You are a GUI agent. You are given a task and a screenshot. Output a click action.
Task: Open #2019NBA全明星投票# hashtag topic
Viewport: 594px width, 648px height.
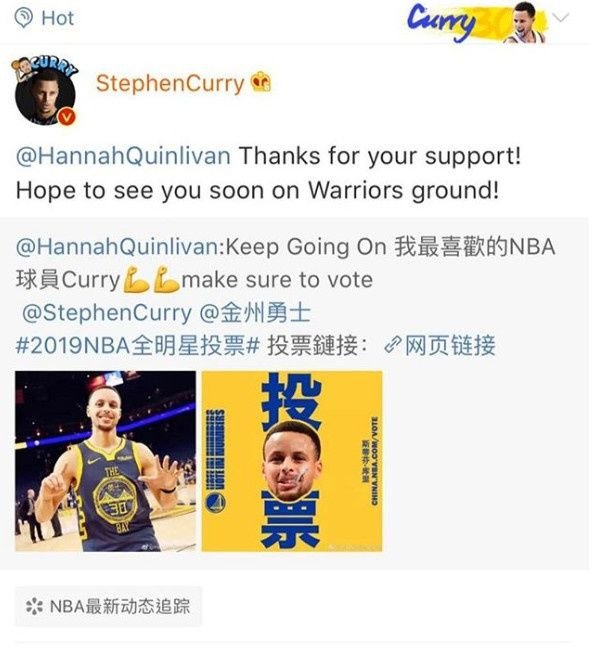138,345
